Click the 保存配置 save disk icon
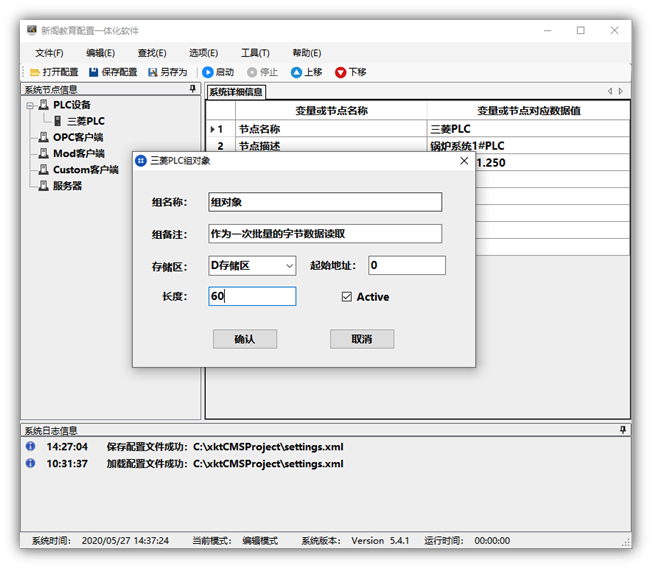This screenshot has width=653, height=569. [x=93, y=72]
